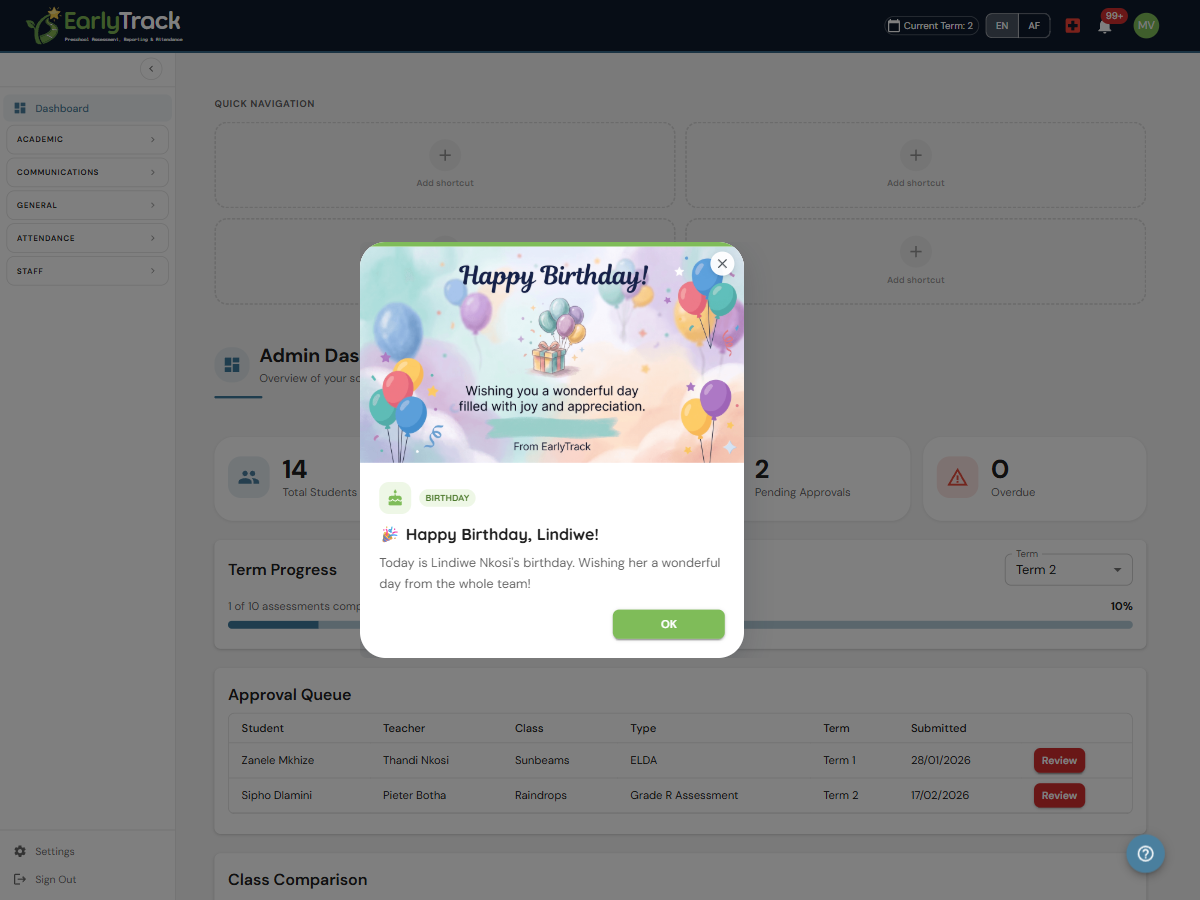Click the Overdue count label
Screen dimensions: 1200x900
tap(1013, 492)
